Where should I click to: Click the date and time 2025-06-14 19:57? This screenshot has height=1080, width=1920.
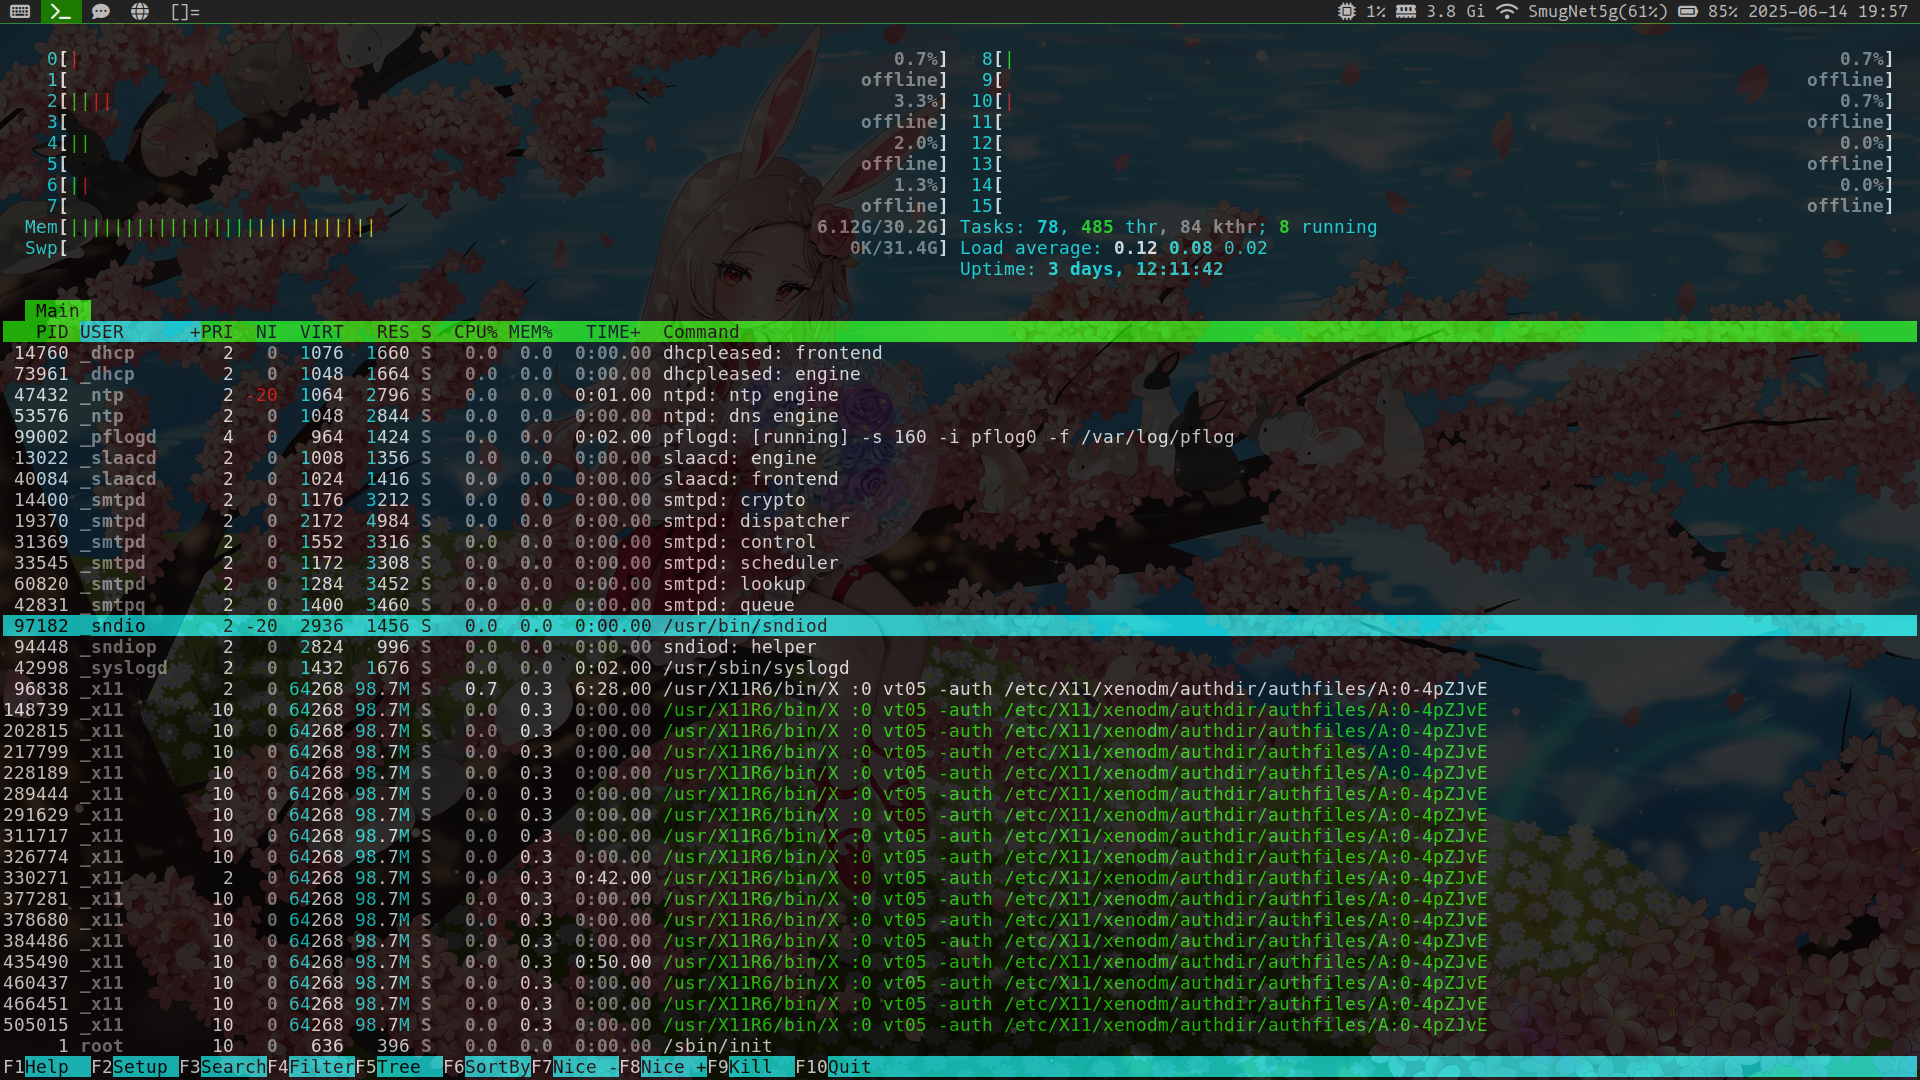(x=1828, y=12)
